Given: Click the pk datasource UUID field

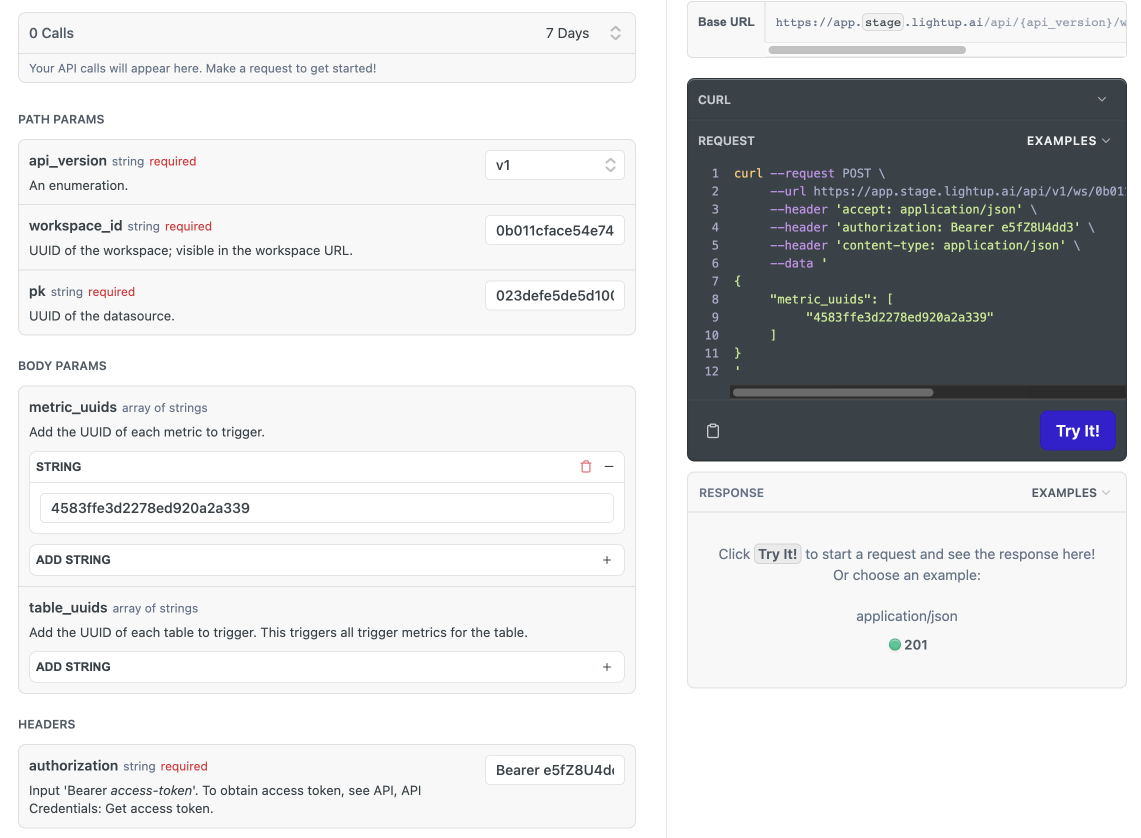Looking at the screenshot, I should click(555, 296).
